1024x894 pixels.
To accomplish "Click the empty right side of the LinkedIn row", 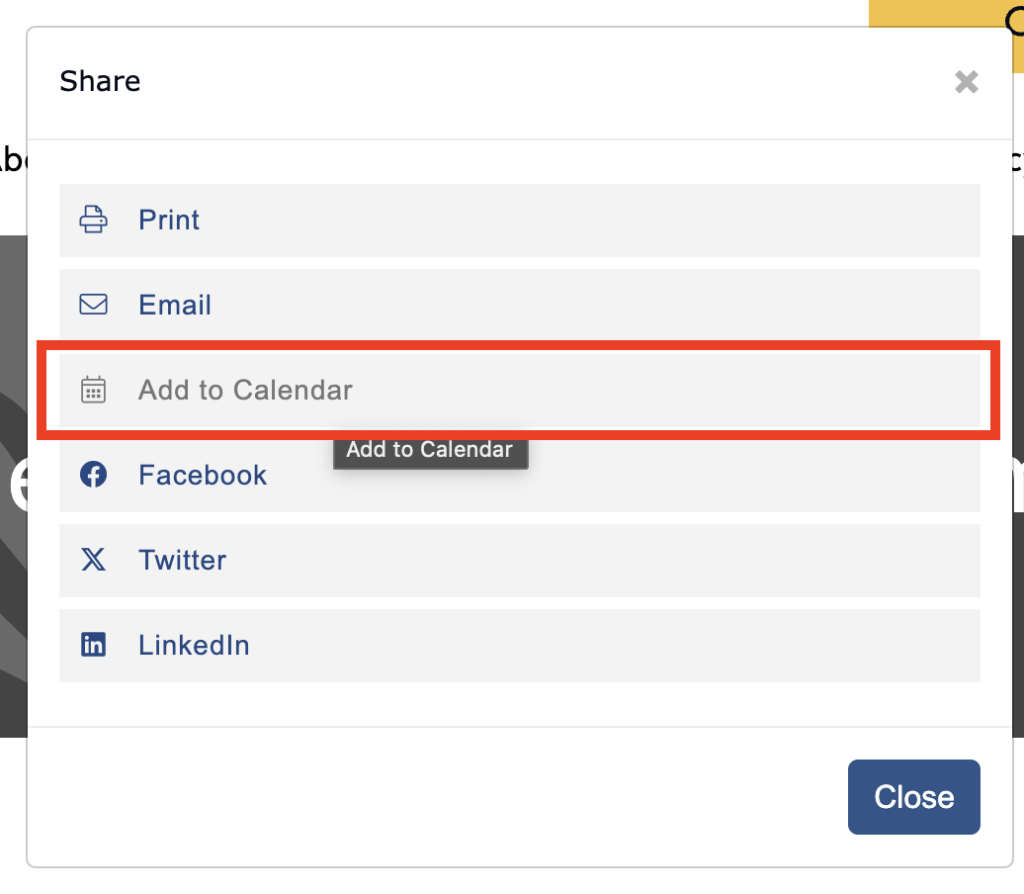I will pyautogui.click(x=700, y=645).
